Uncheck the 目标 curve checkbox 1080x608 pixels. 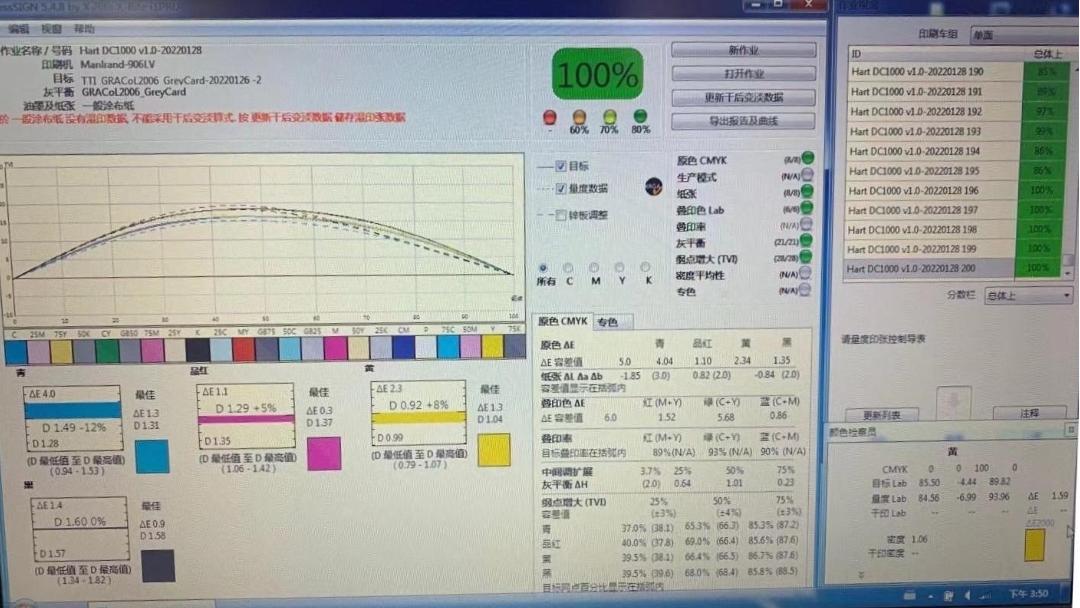click(x=561, y=166)
